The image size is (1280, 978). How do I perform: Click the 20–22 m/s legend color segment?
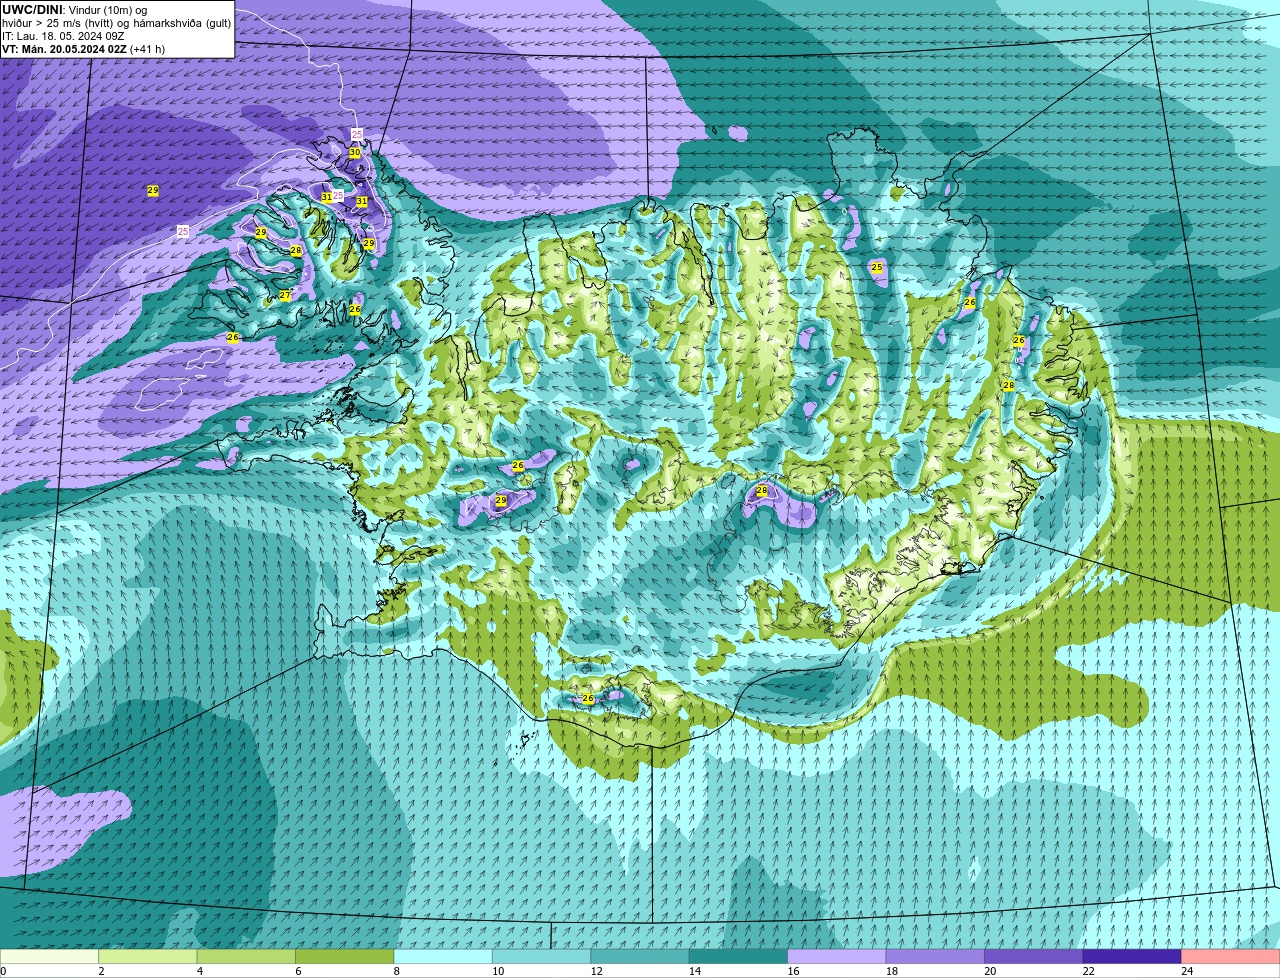point(1034,956)
